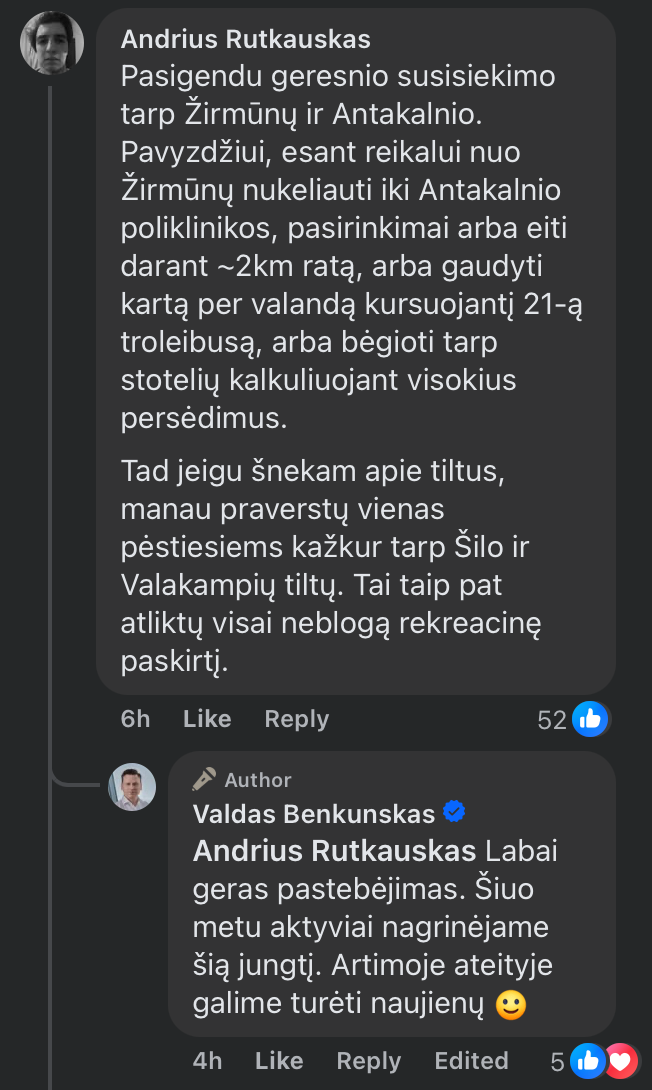Viewport: 652px width, 1090px height.
Task: Like Andrius Rutkauskas's comment
Action: (207, 719)
